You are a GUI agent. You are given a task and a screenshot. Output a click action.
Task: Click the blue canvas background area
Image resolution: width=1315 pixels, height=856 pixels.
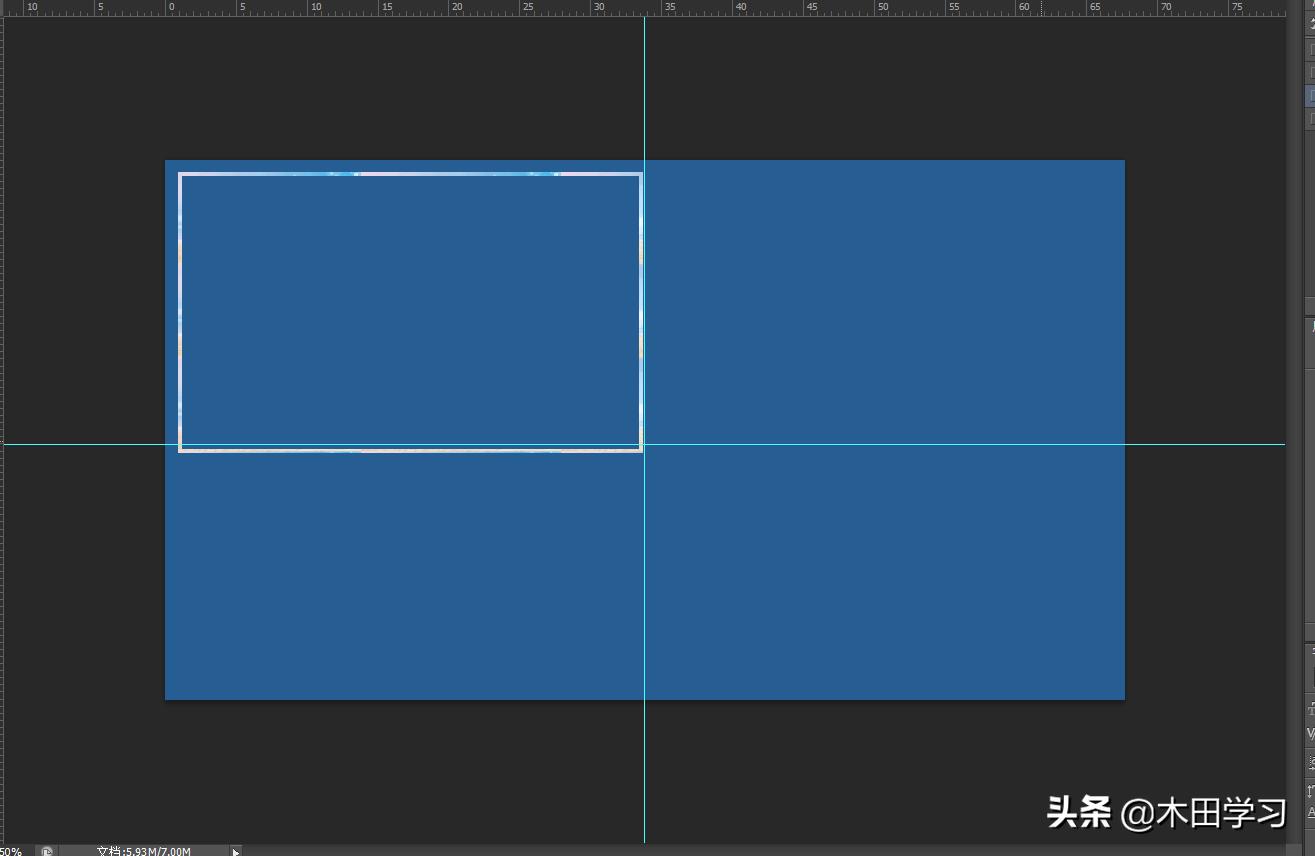pyautogui.click(x=880, y=600)
